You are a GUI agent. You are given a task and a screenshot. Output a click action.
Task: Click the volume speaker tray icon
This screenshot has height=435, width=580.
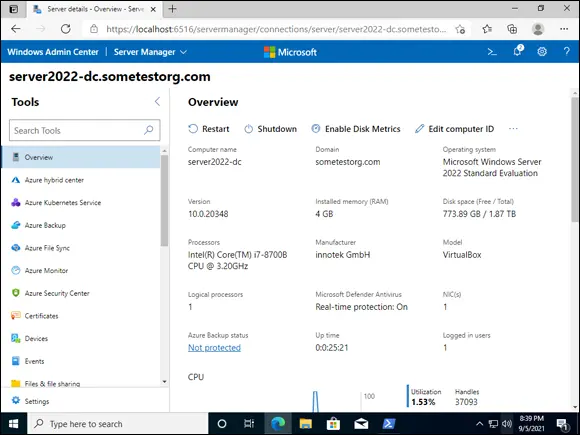[506, 424]
